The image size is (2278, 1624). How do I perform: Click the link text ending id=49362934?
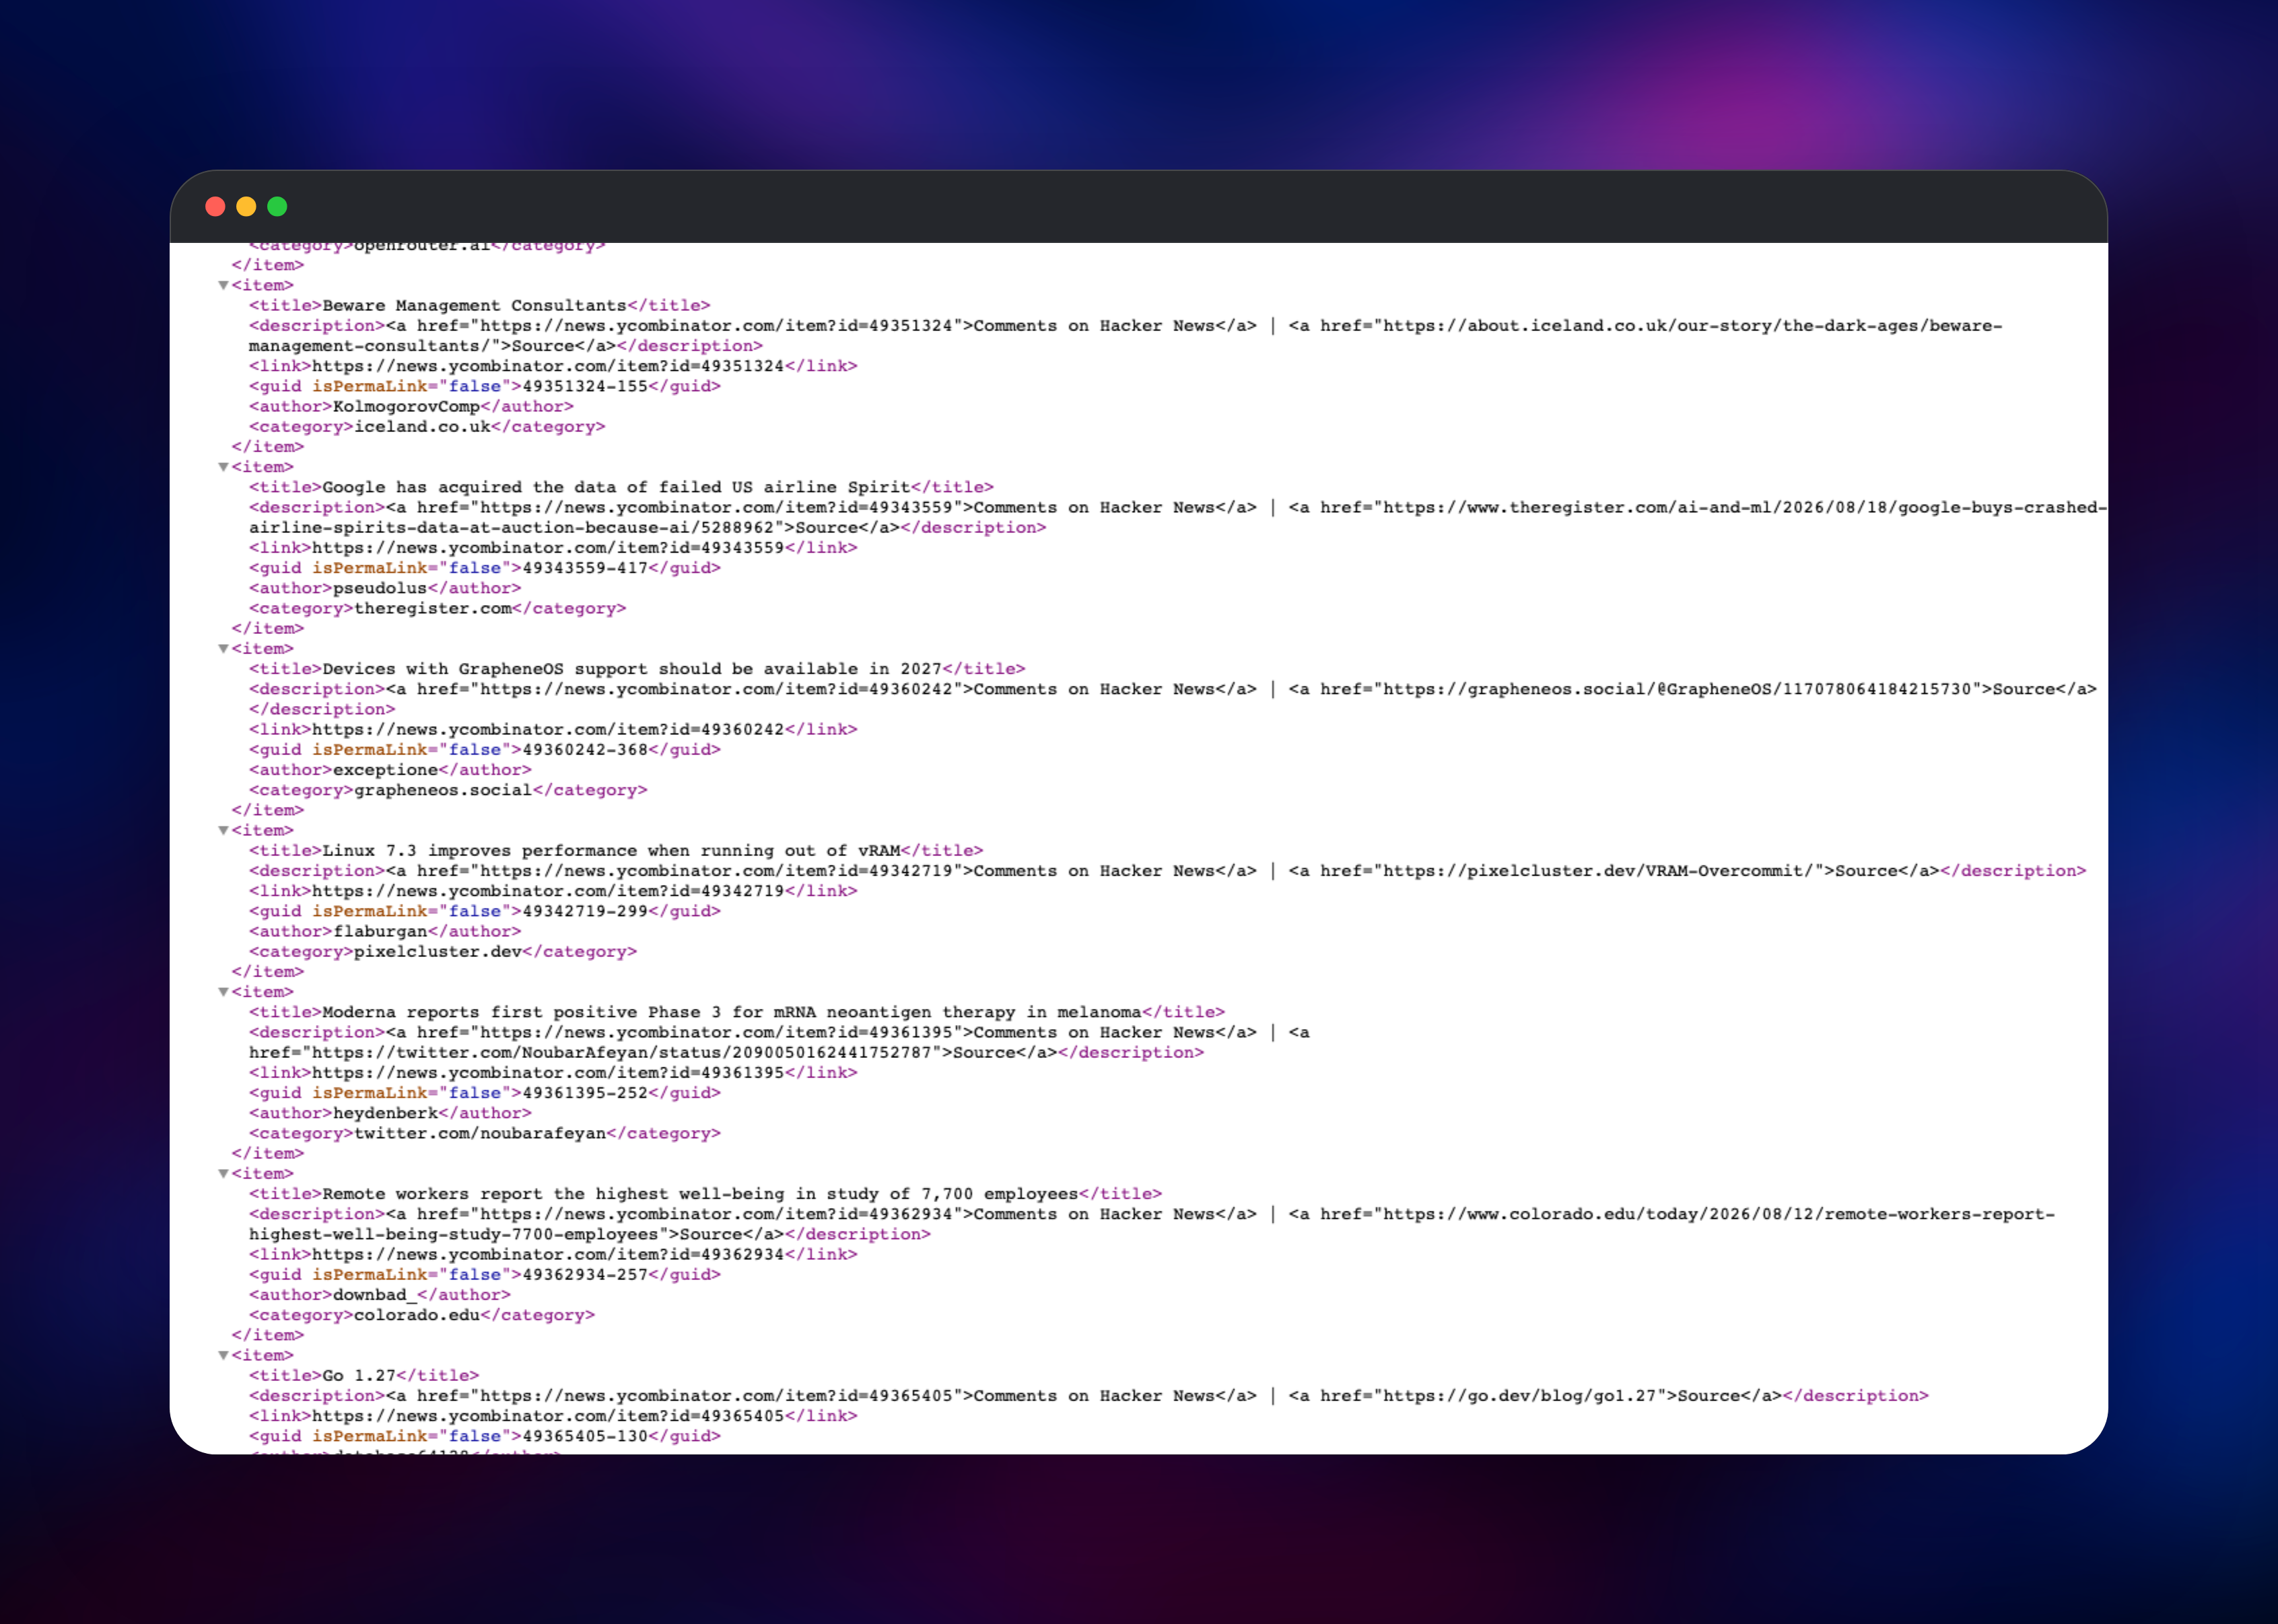click(x=548, y=1255)
